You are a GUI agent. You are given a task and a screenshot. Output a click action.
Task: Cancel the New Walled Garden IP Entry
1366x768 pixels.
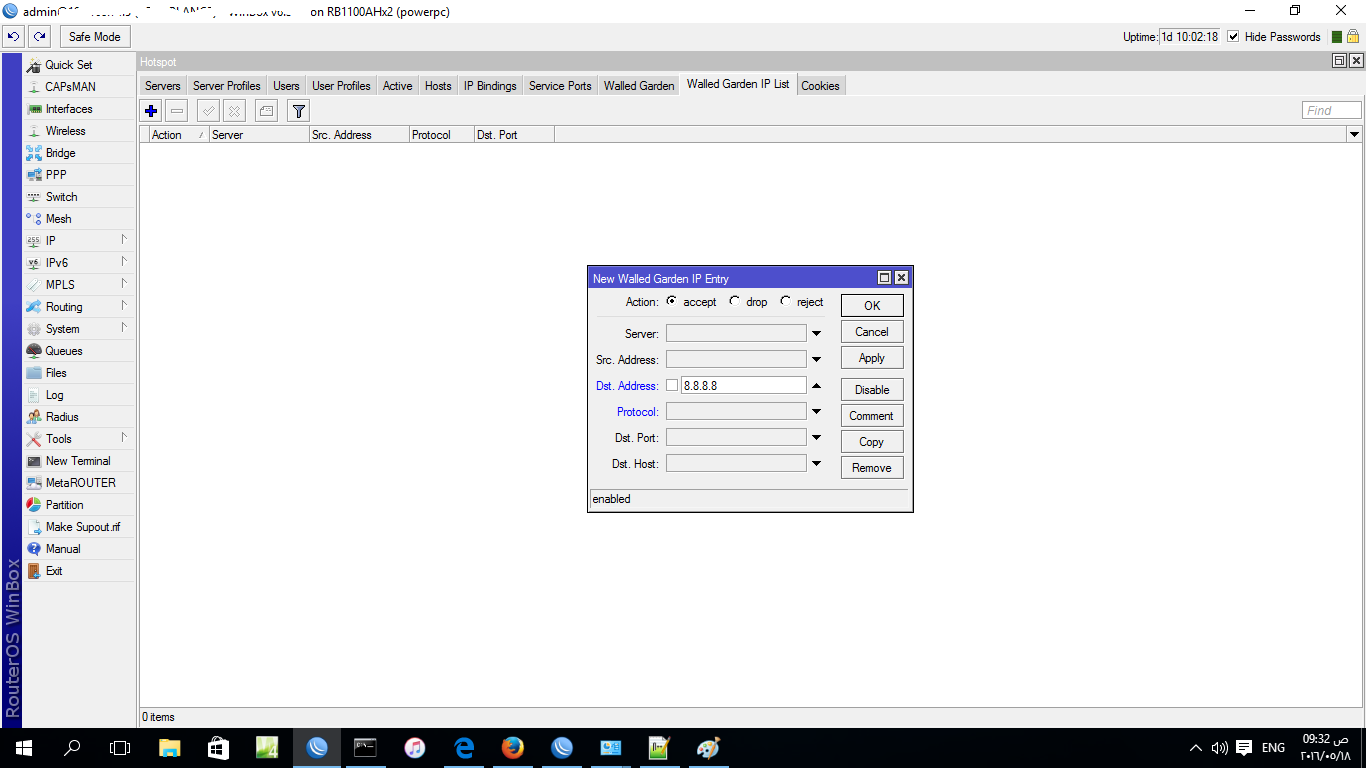[x=872, y=332]
